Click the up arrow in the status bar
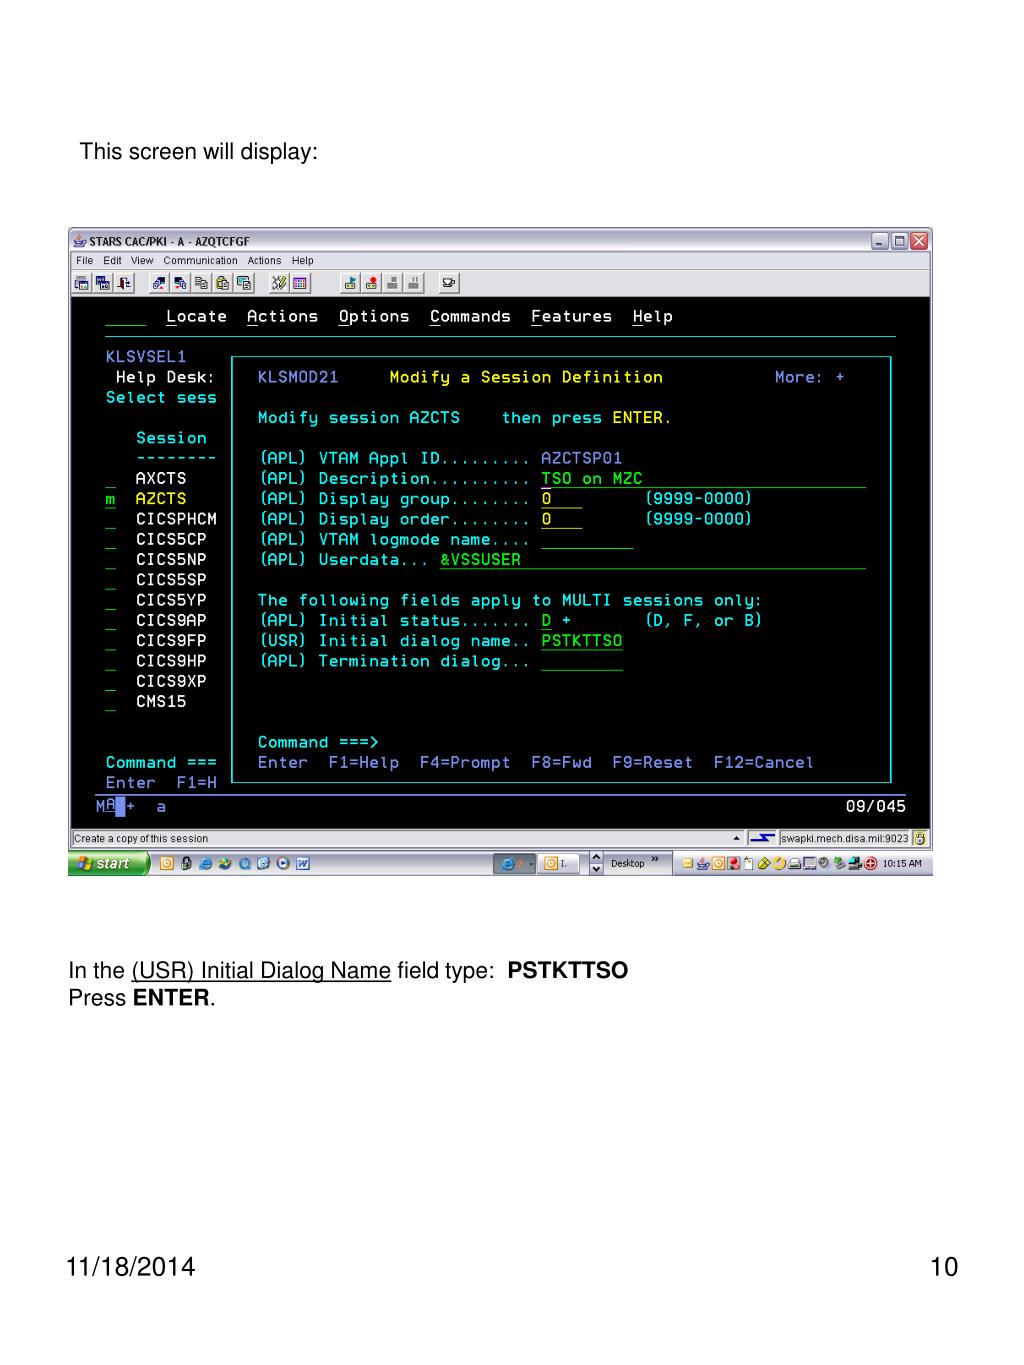The width and height of the screenshot is (1024, 1365). coord(737,838)
